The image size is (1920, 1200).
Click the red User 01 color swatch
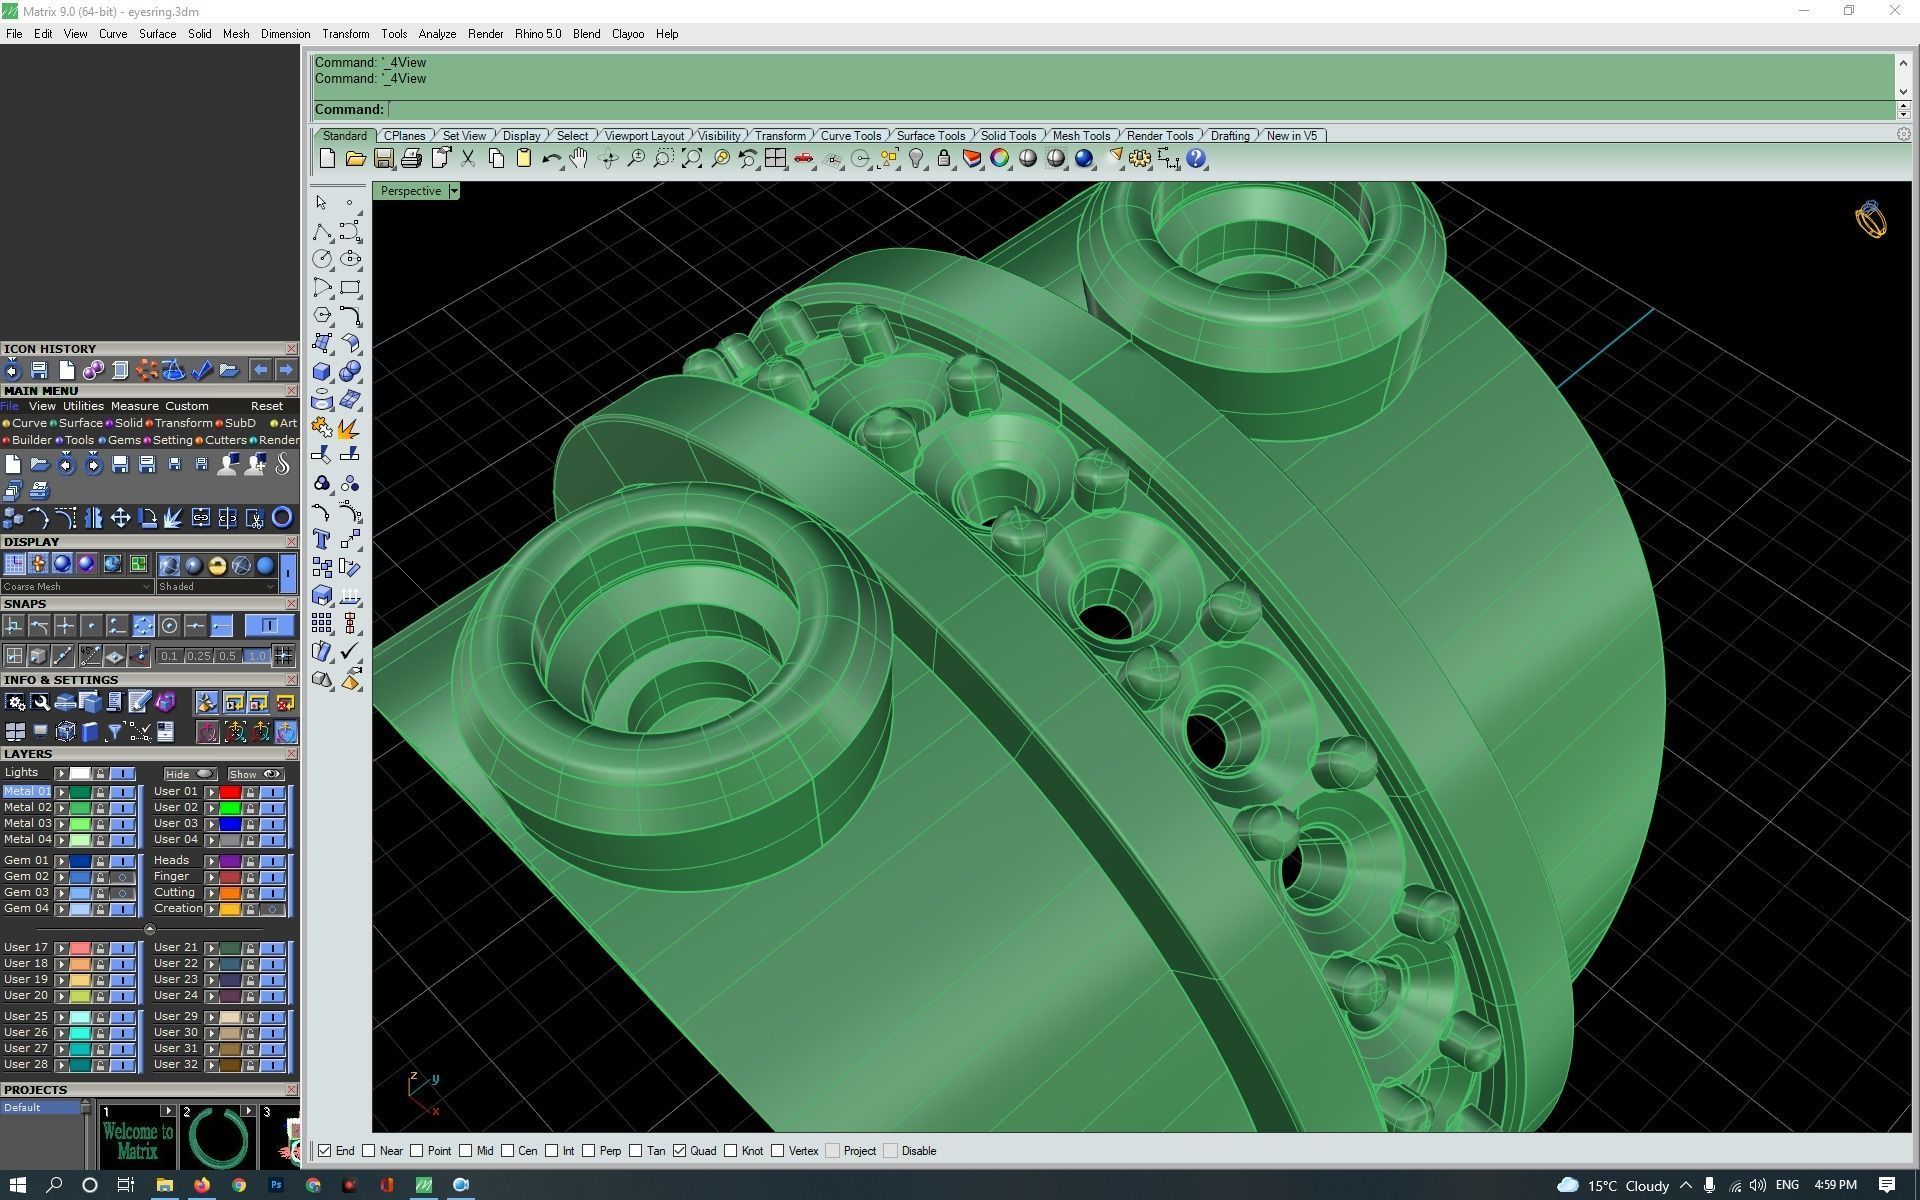coord(230,792)
